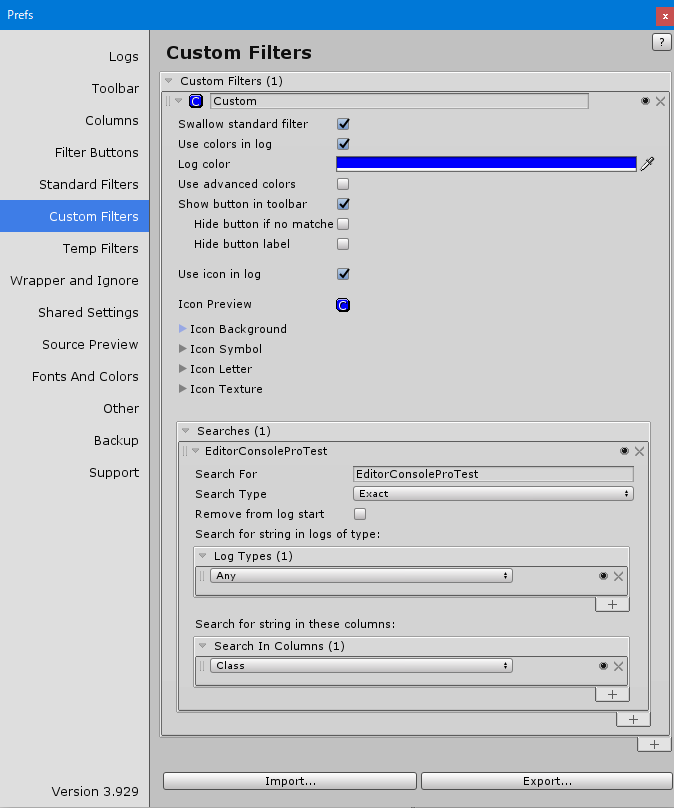Click drag handle on Class column row

[x=202, y=666]
